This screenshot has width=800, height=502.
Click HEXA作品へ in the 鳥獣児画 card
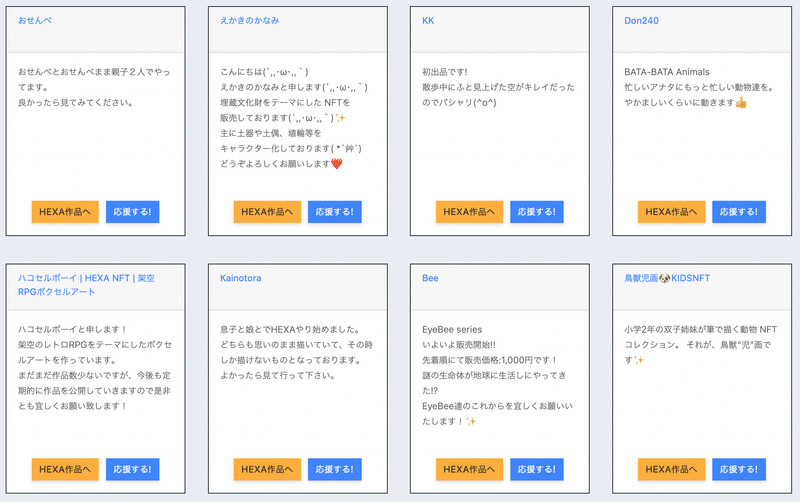pyautogui.click(x=671, y=469)
